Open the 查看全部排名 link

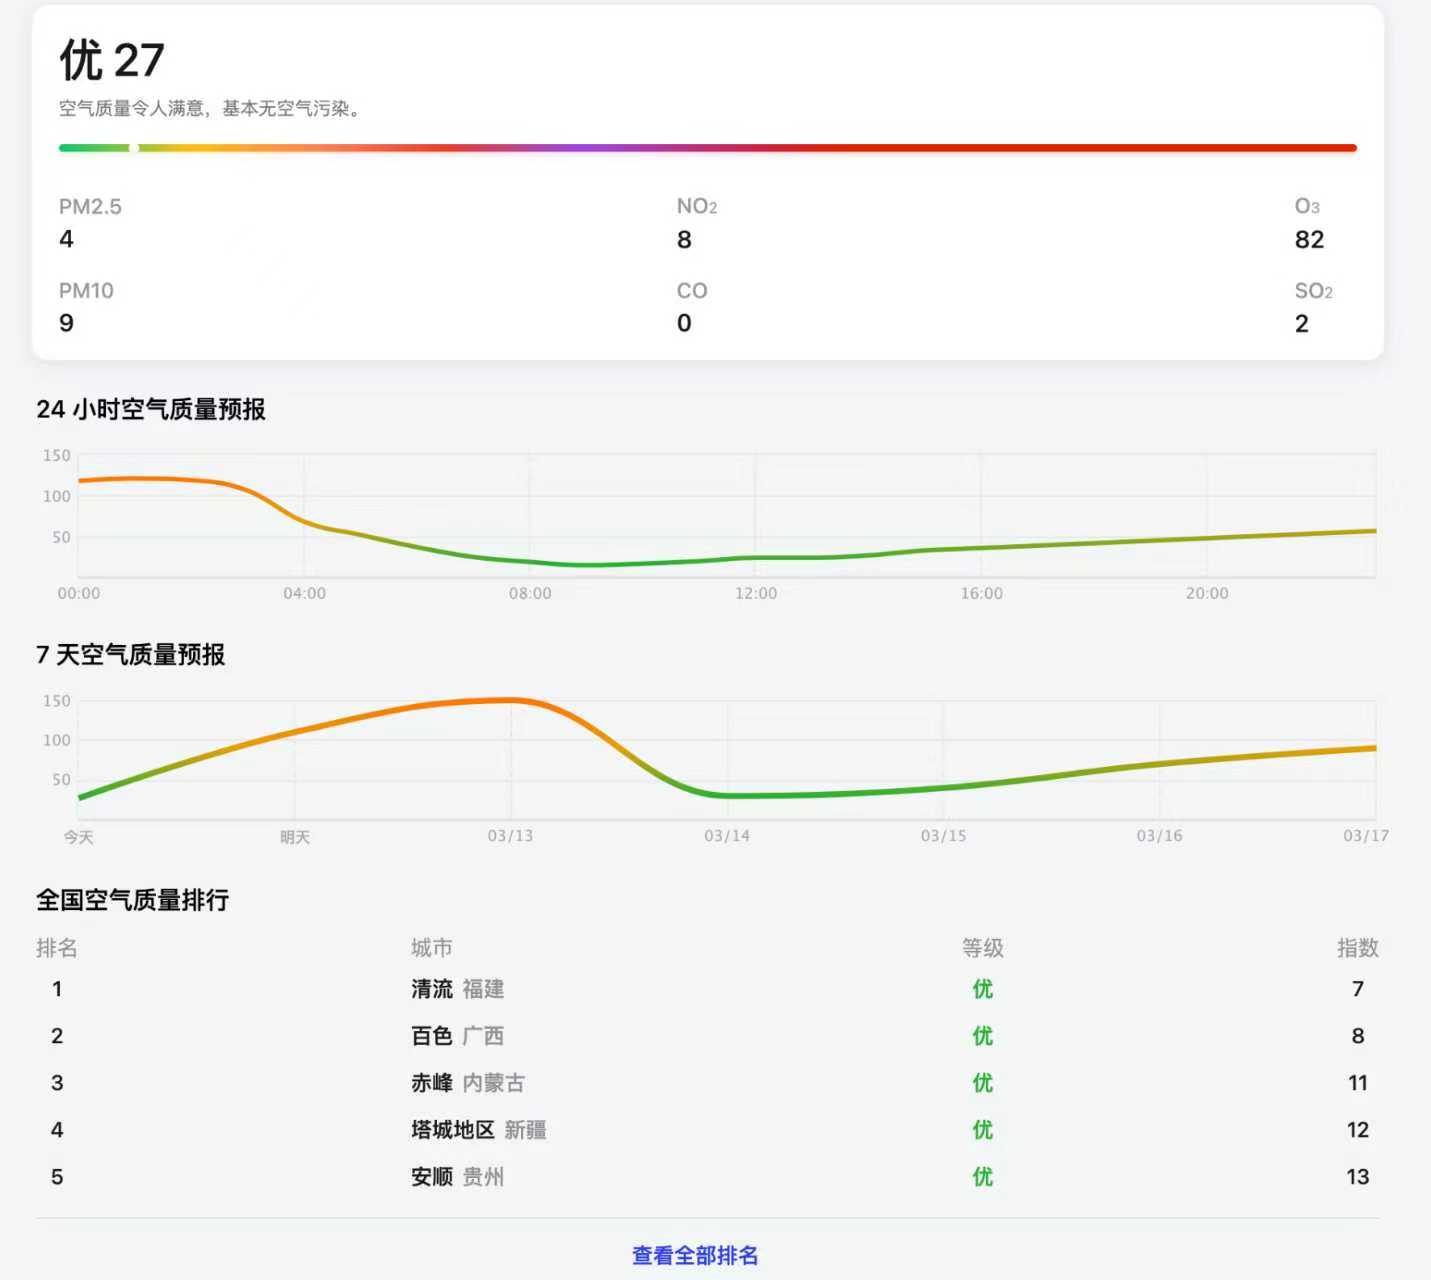pyautogui.click(x=695, y=1255)
